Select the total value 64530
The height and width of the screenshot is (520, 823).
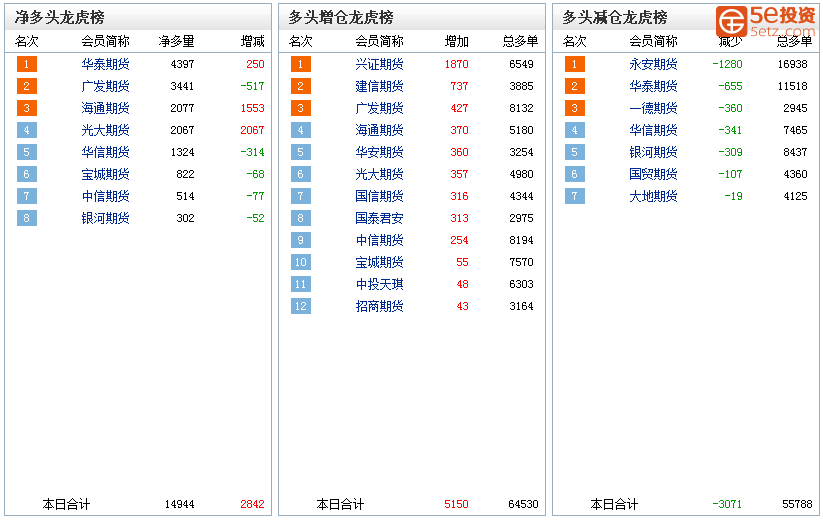tap(523, 504)
